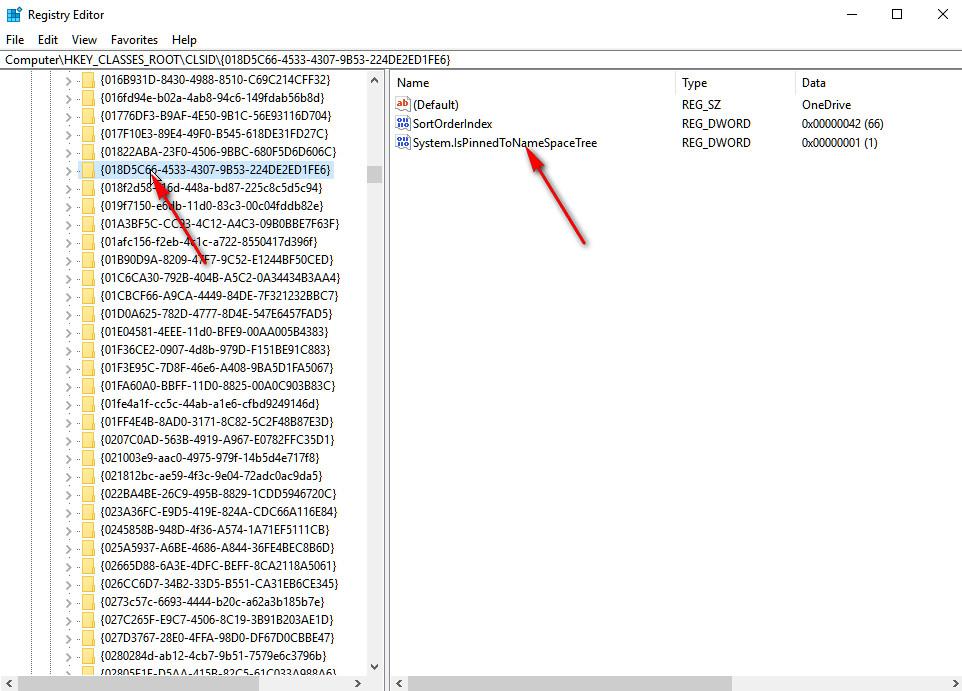This screenshot has height=691, width=962.
Task: Expand the {021812bc-ae59-4f3c-9e04-72adc0ac9da5} key
Action: [68, 476]
